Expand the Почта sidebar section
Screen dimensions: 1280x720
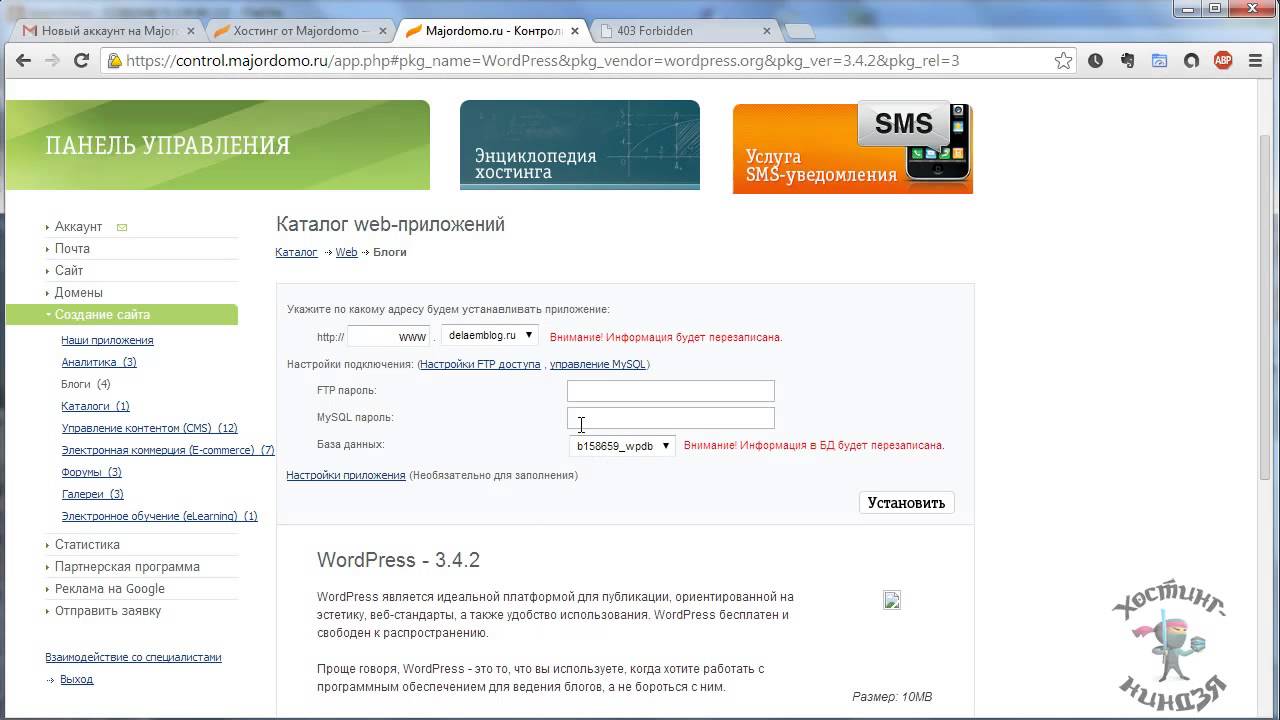[72, 249]
